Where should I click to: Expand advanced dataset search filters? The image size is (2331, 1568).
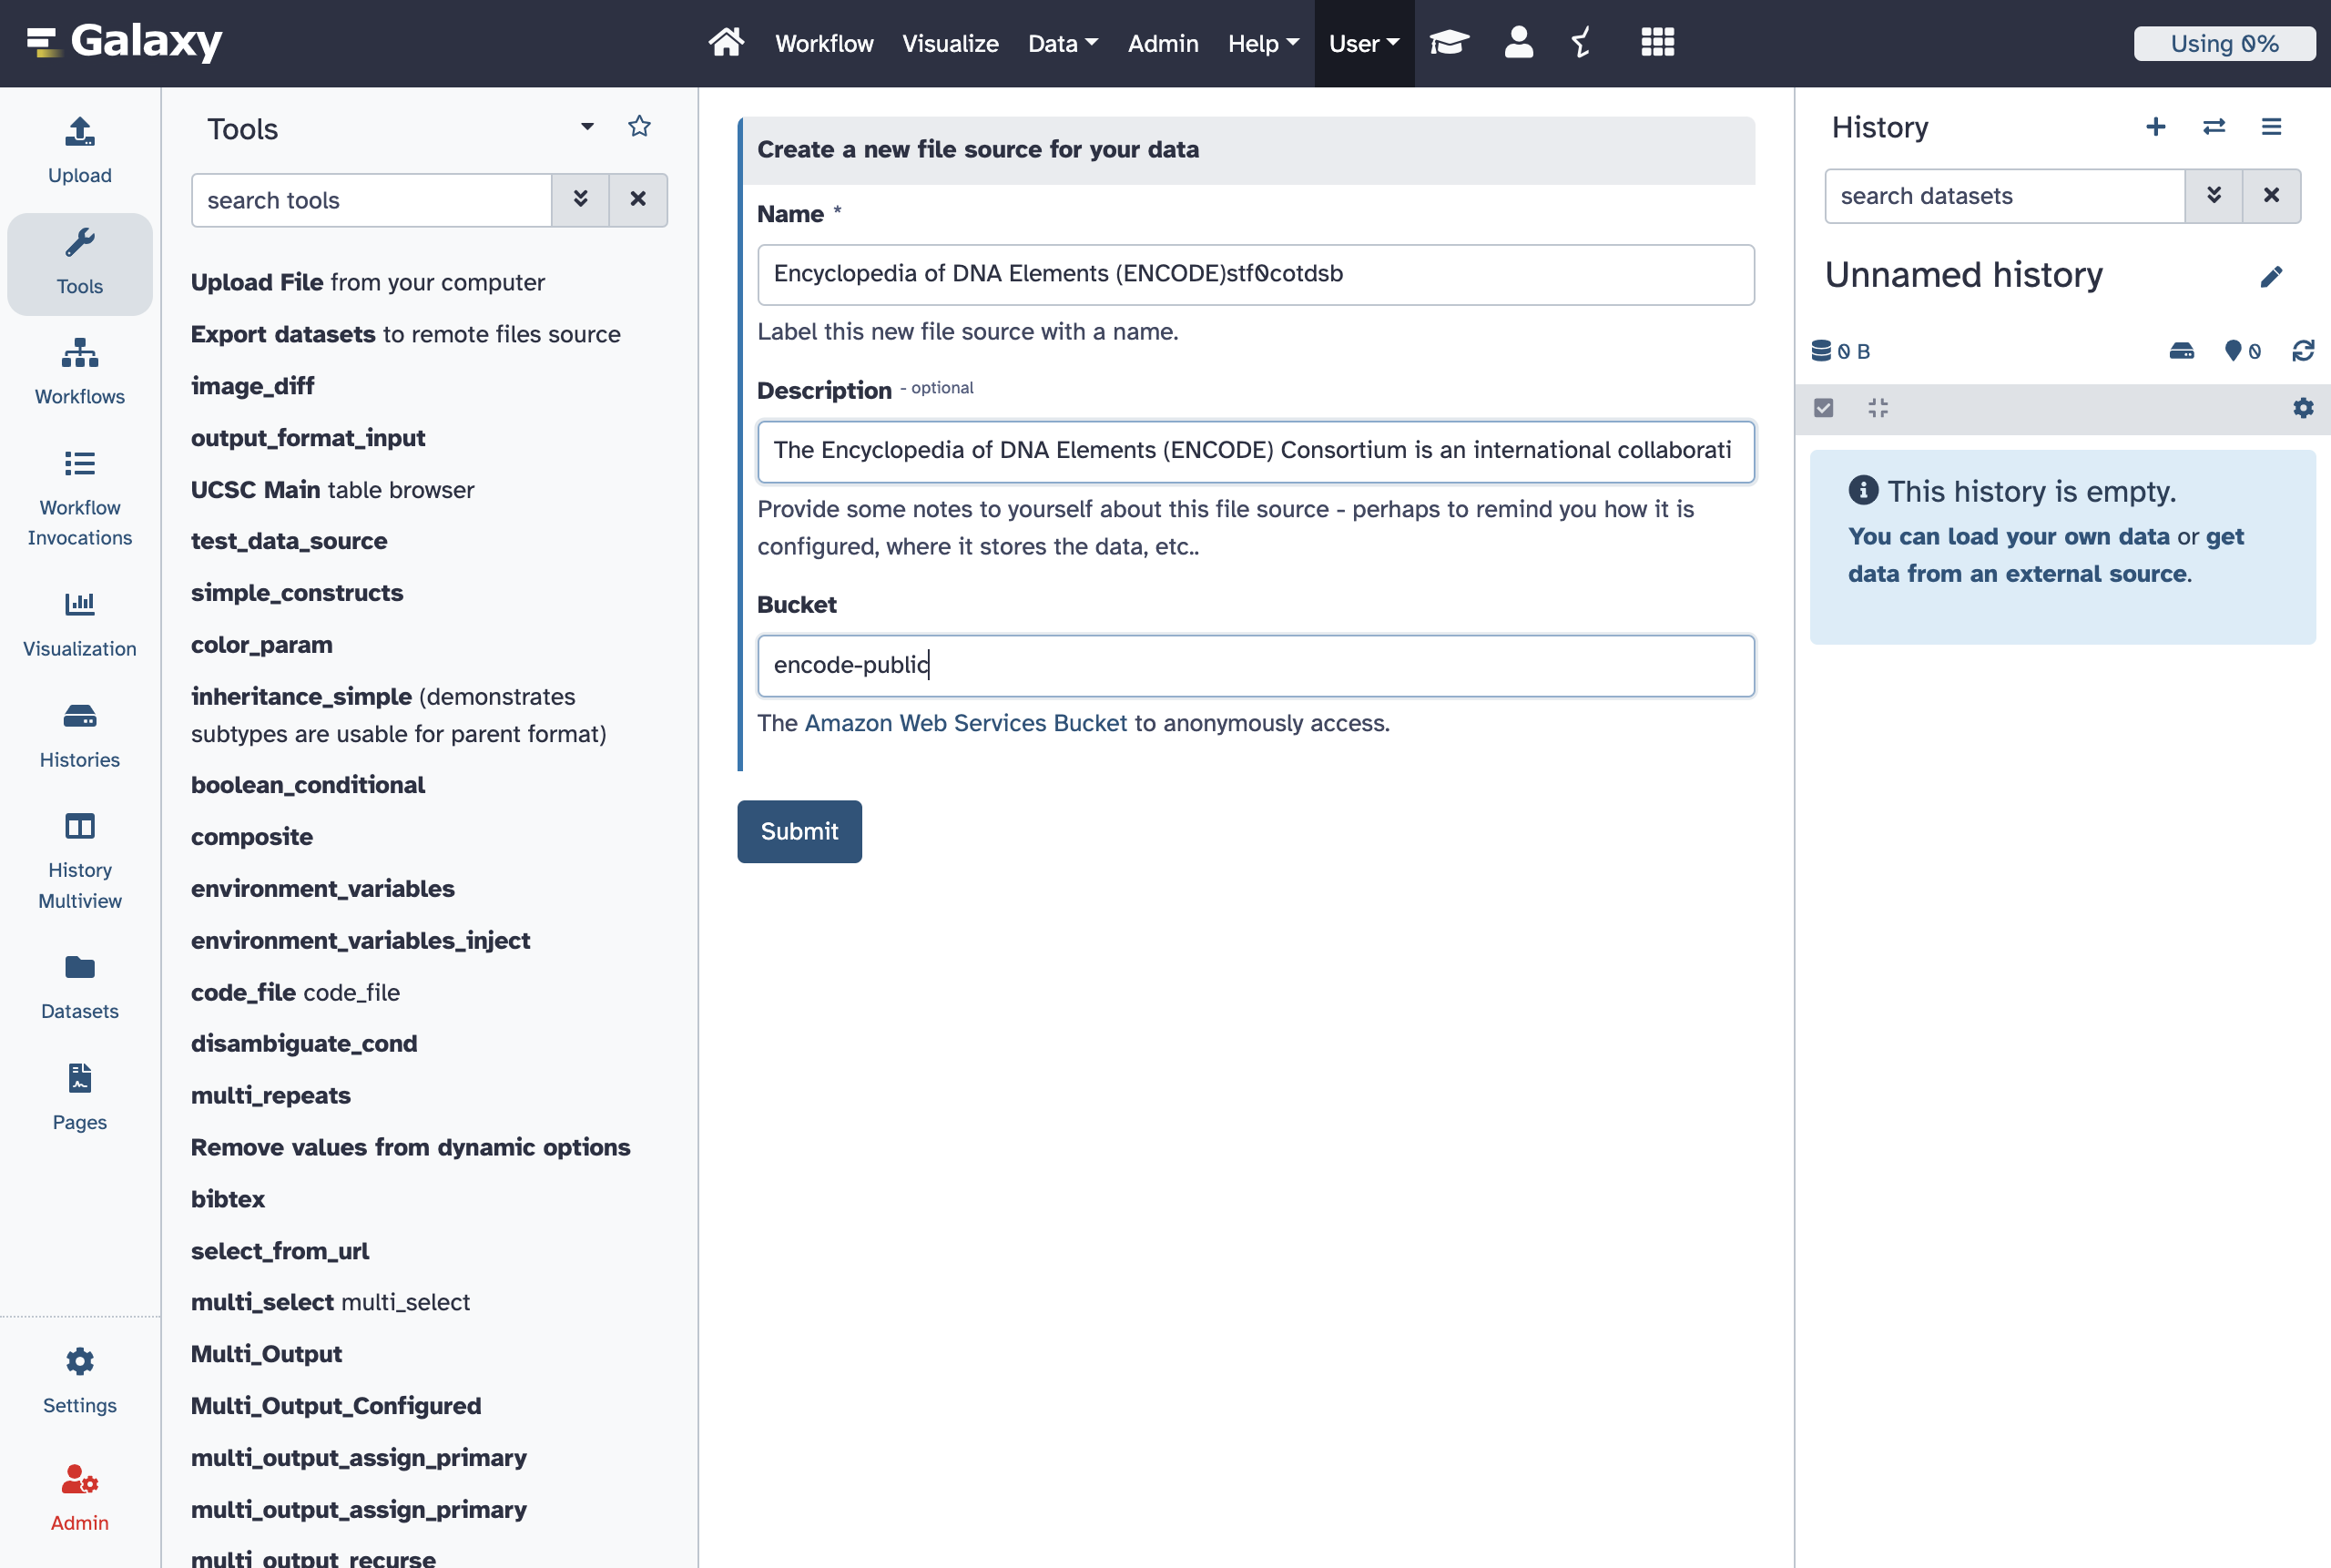point(2214,196)
